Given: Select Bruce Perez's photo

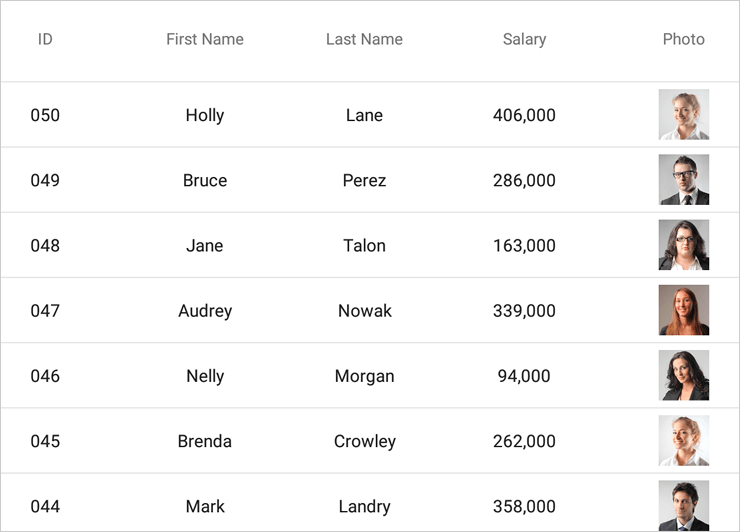Looking at the screenshot, I should [x=683, y=179].
